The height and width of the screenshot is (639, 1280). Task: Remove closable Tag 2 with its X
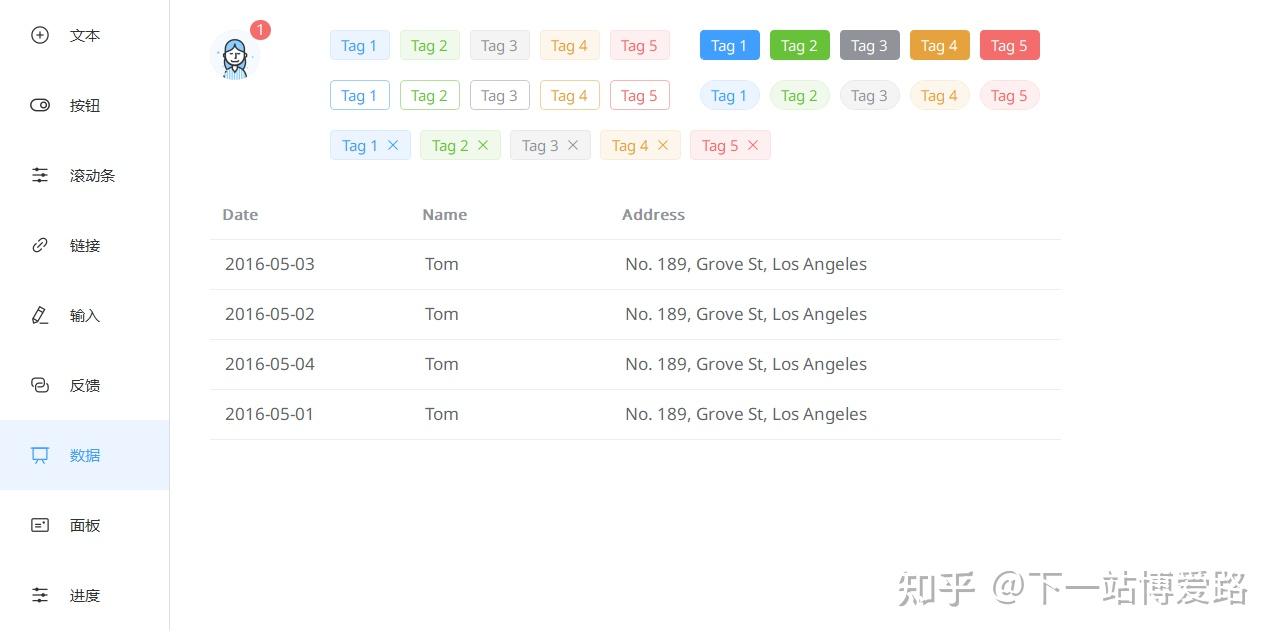click(483, 145)
